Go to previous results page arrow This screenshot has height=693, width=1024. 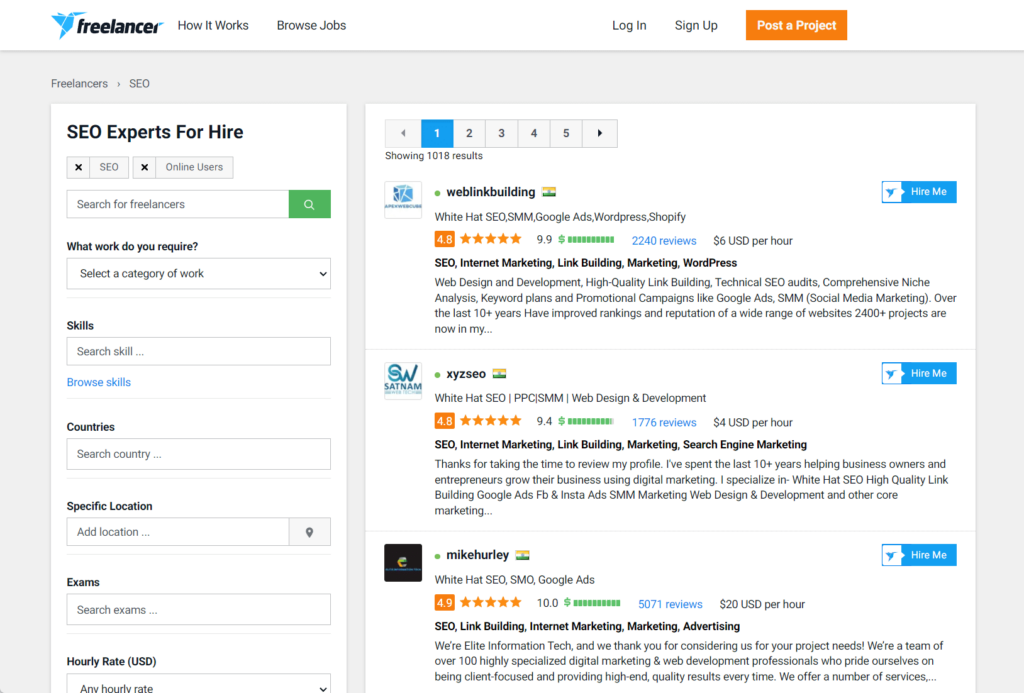(403, 133)
